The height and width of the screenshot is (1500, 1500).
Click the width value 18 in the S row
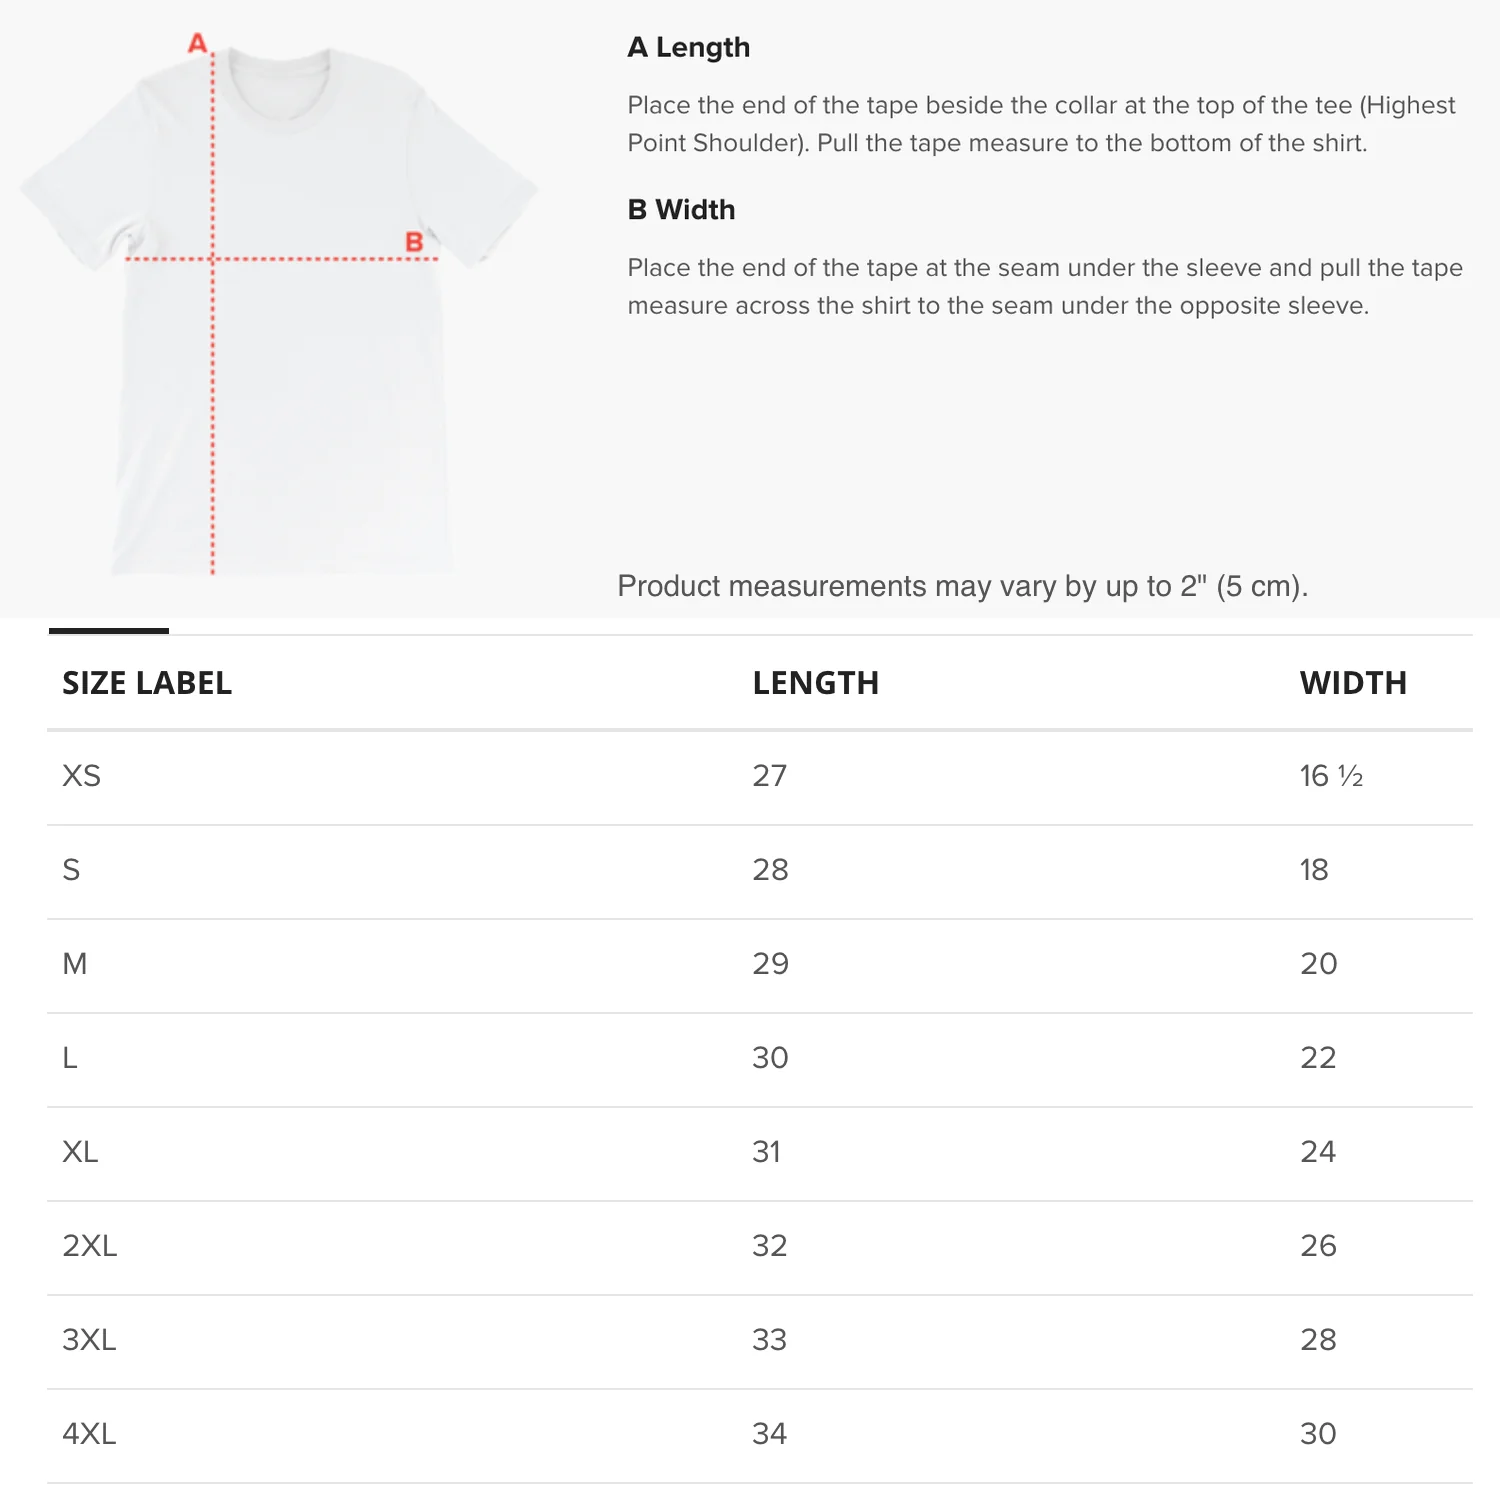click(1314, 870)
